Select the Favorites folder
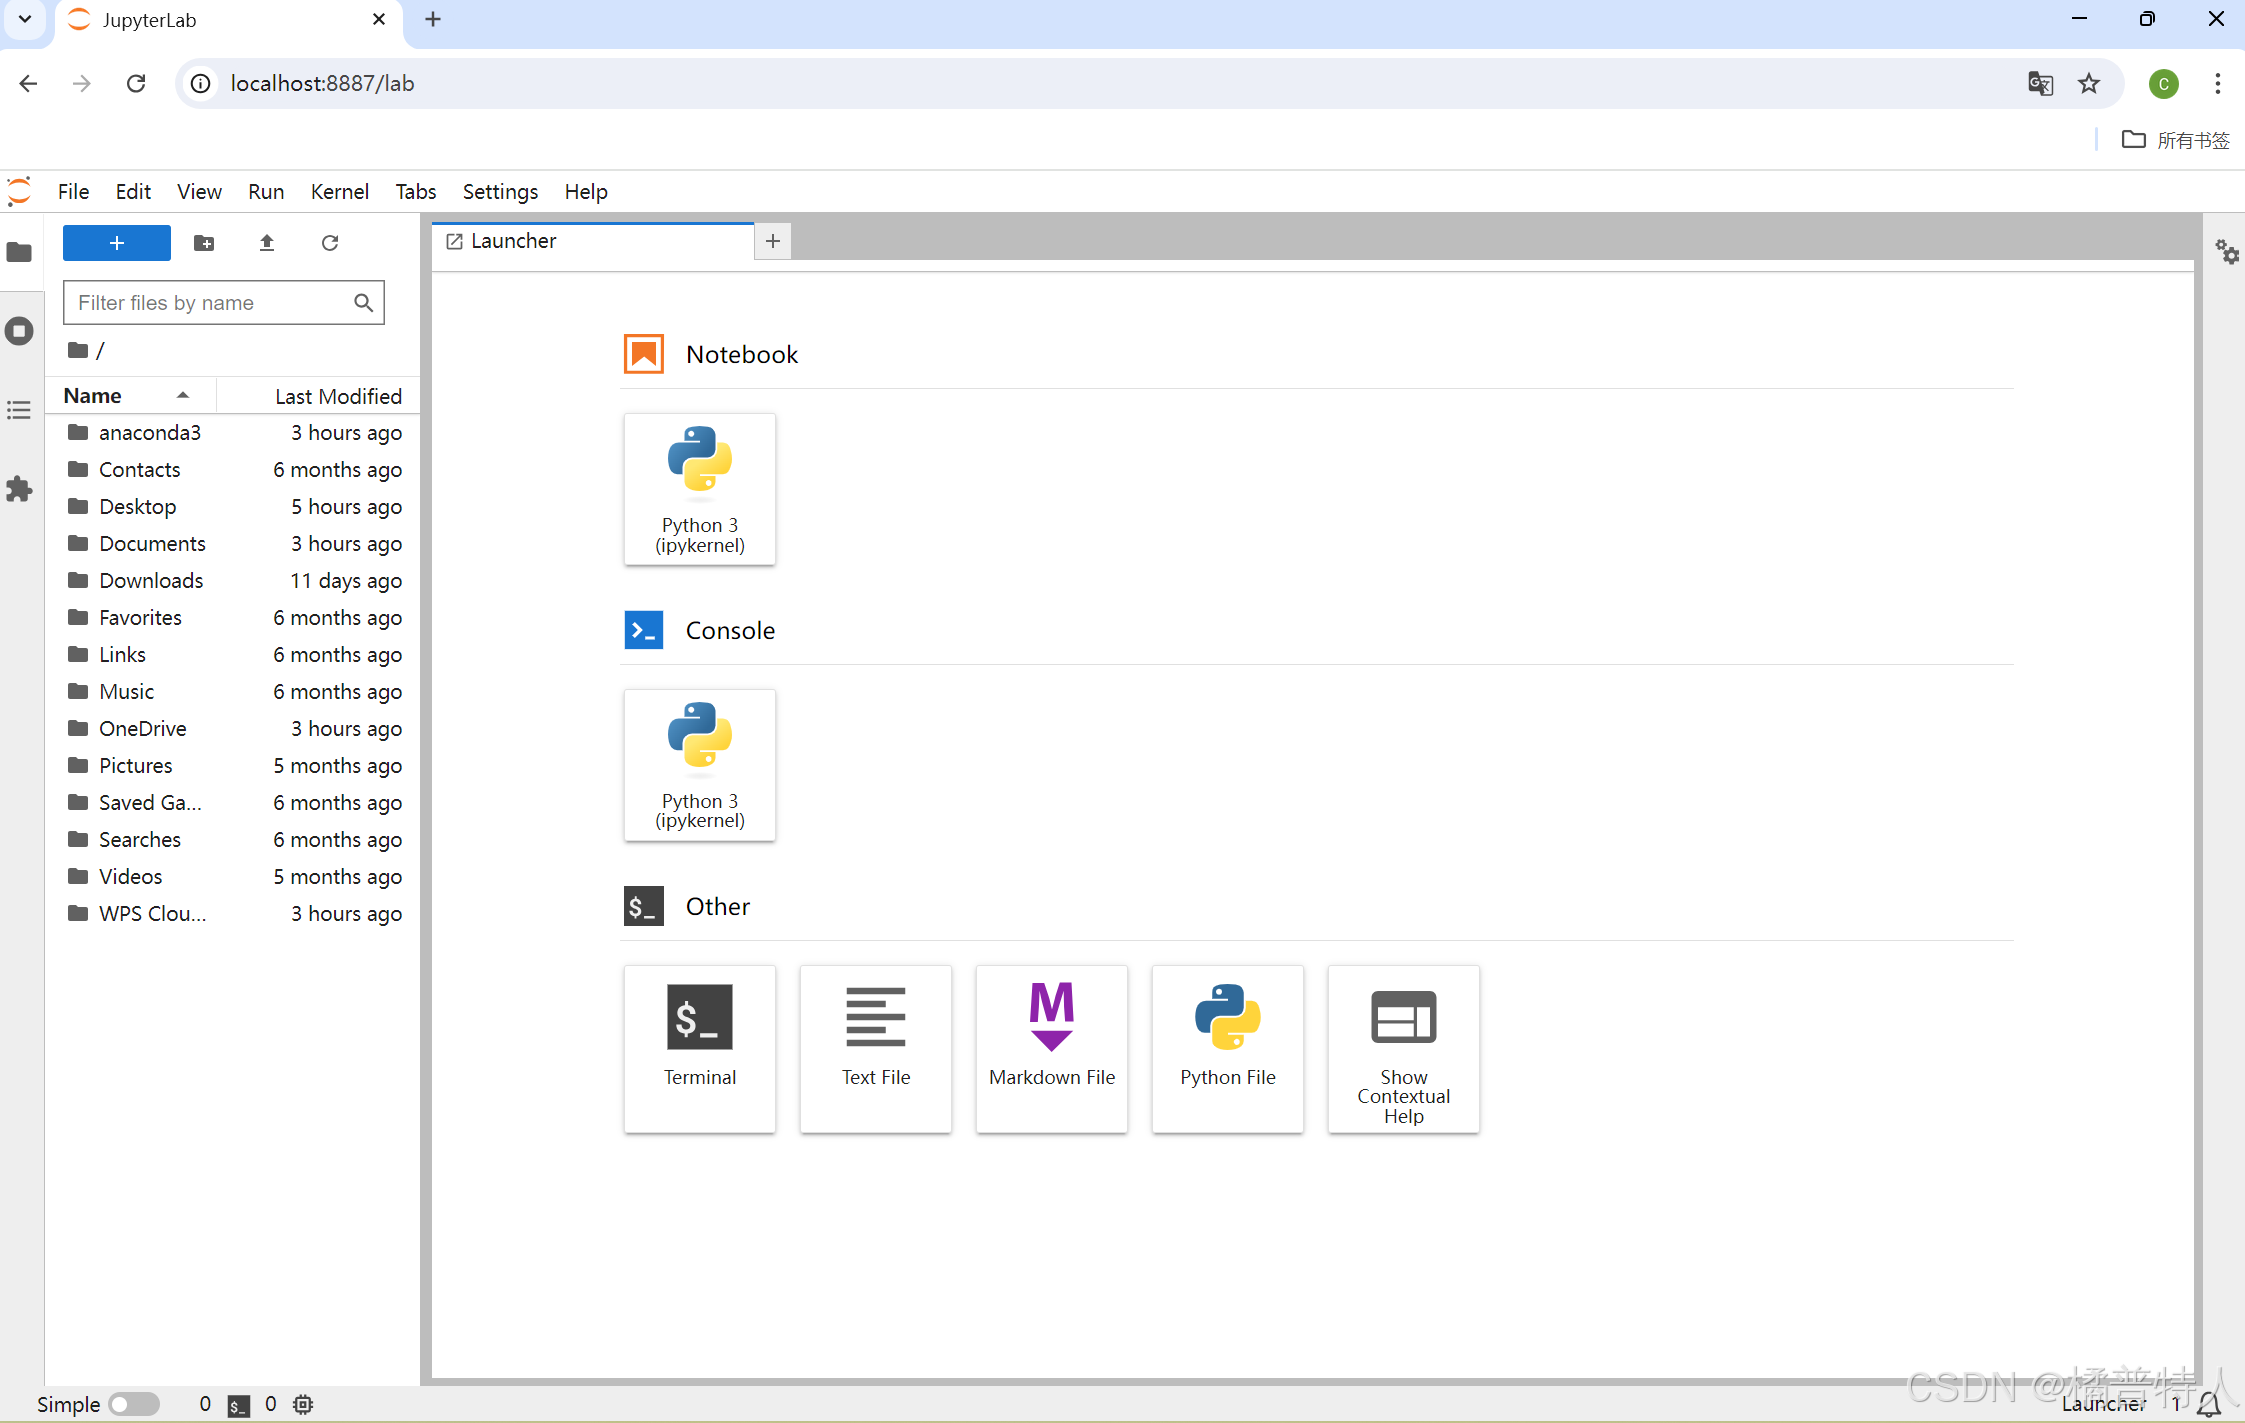Viewport: 2245px width, 1423px height. click(x=233, y=617)
